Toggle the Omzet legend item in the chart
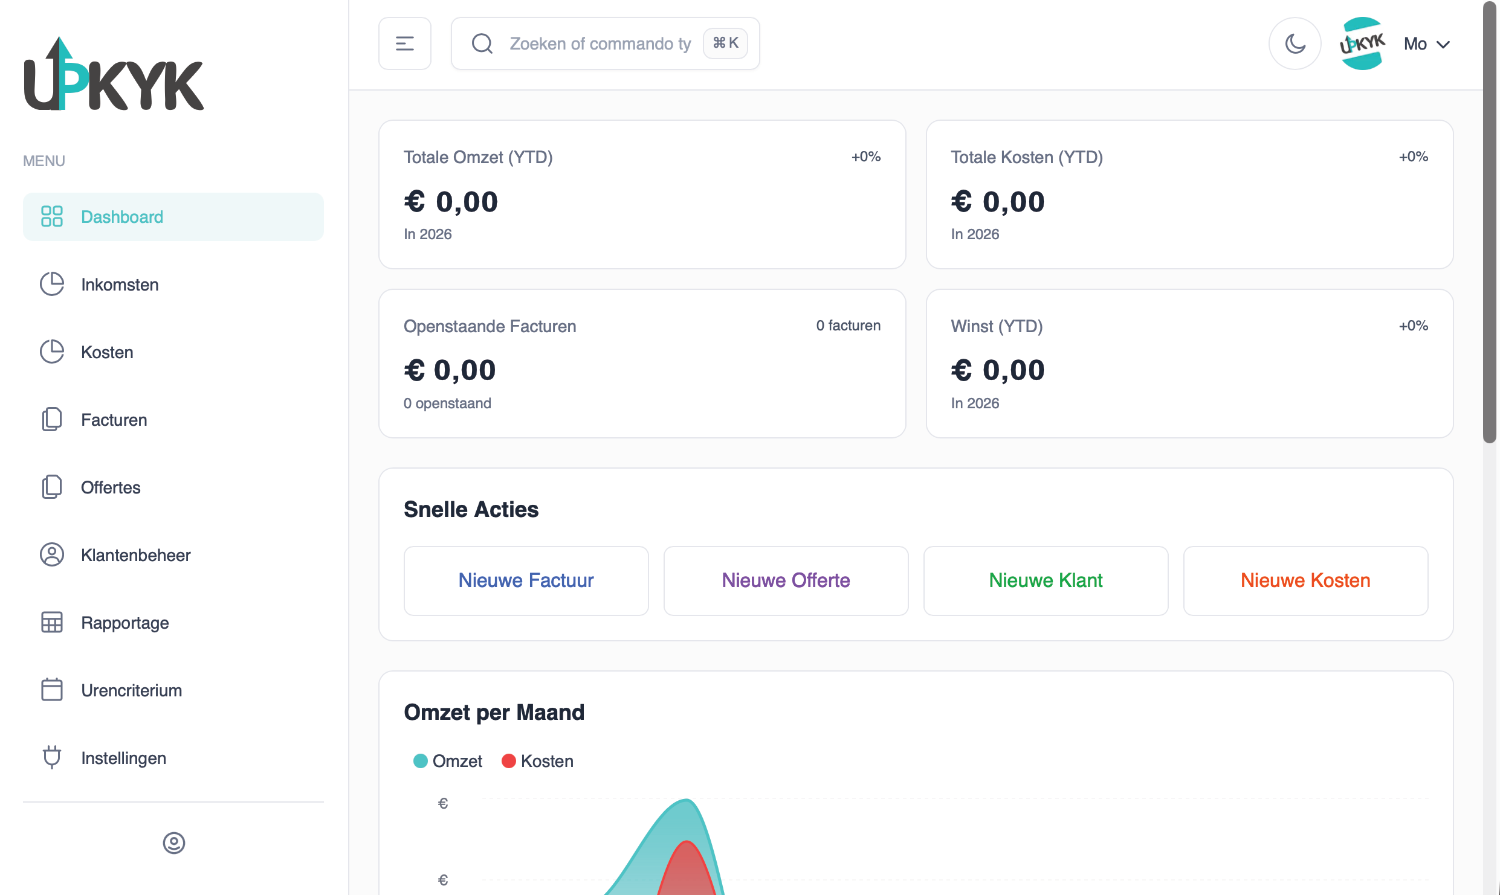 447,761
